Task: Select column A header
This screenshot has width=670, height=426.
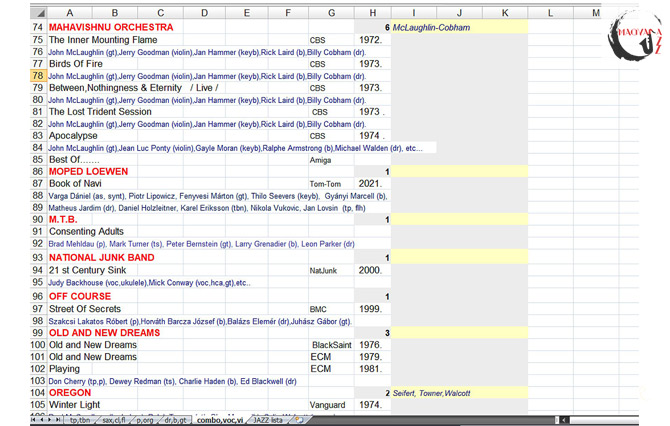Action: click(70, 13)
